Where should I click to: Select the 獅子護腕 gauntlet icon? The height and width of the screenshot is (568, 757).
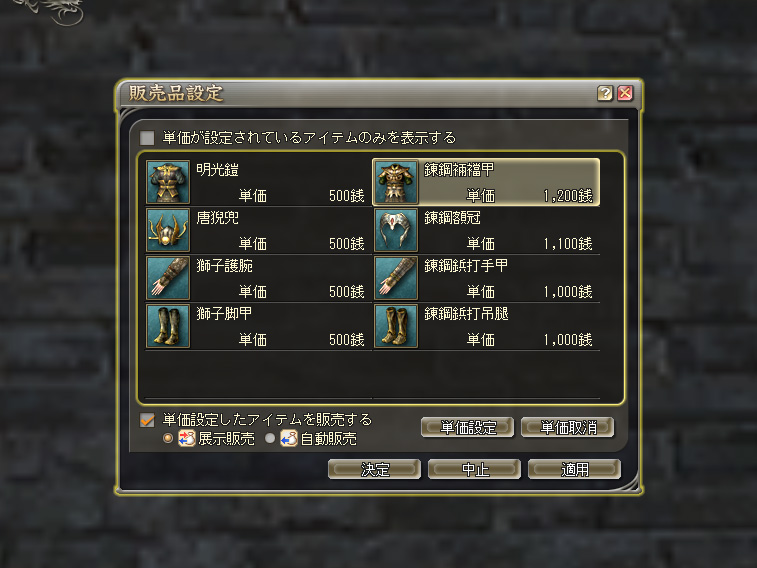(168, 278)
